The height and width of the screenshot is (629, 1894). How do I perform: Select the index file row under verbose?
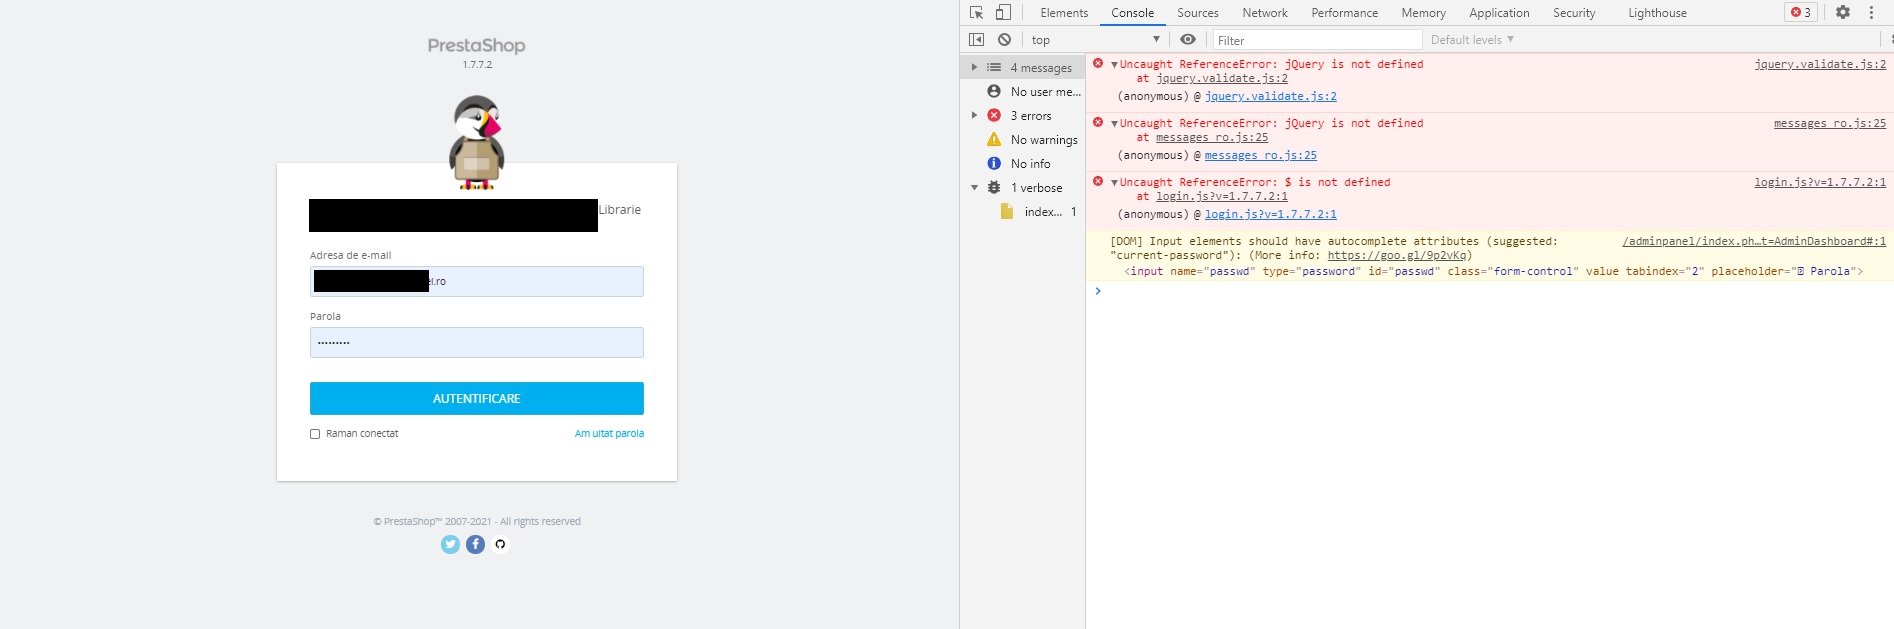point(1023,212)
